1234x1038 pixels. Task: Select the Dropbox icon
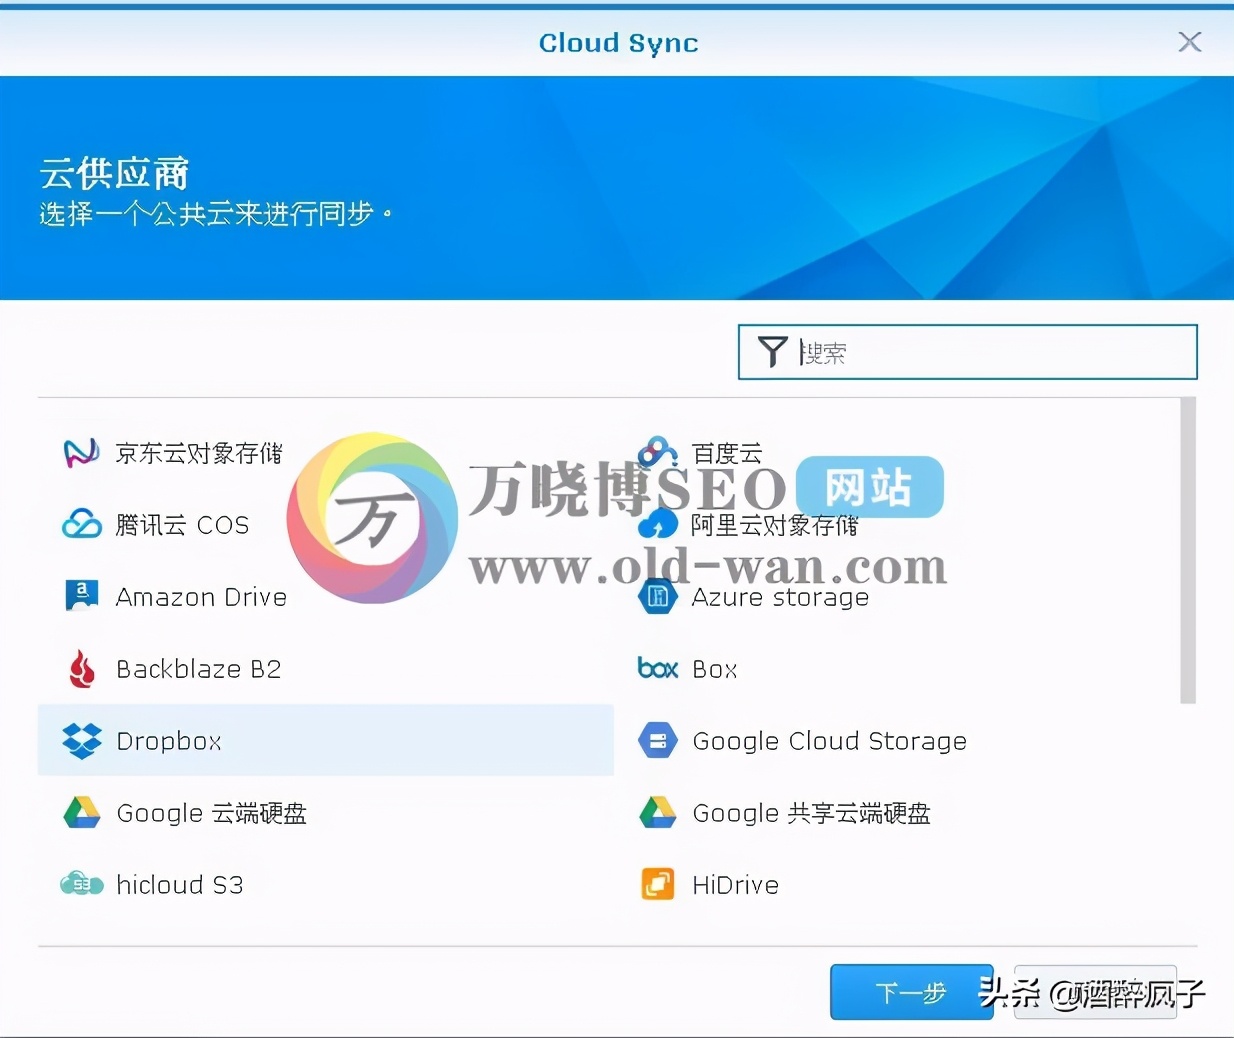81,741
